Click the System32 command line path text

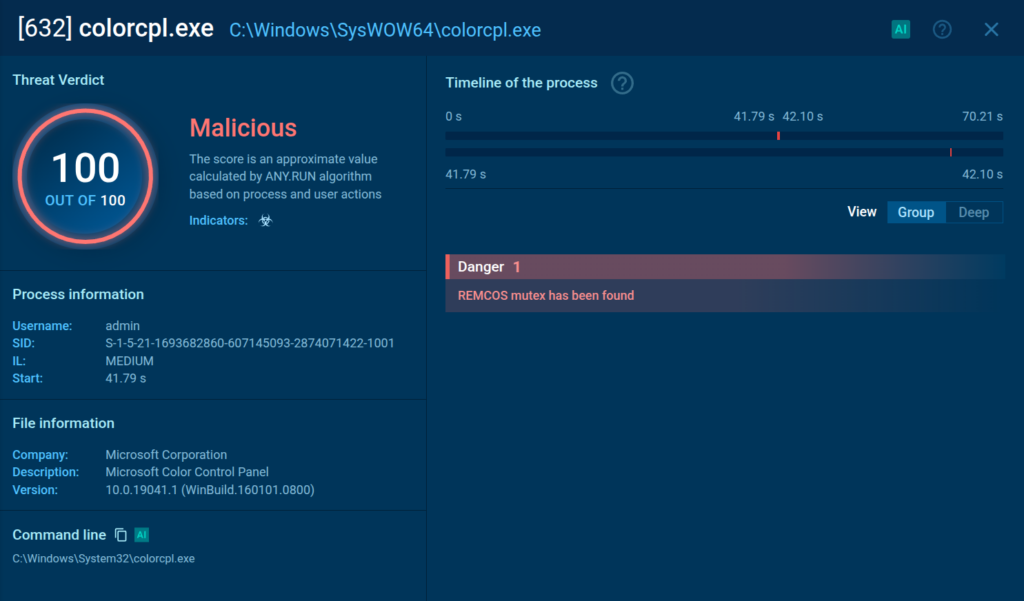click(103, 558)
